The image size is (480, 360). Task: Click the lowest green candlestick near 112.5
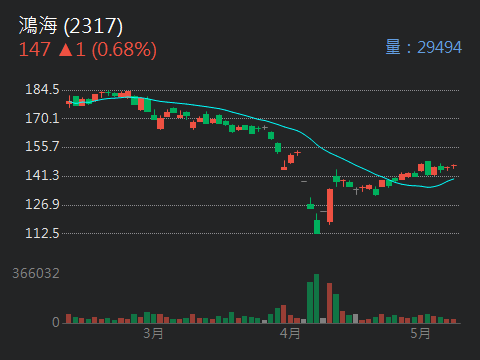click(317, 224)
